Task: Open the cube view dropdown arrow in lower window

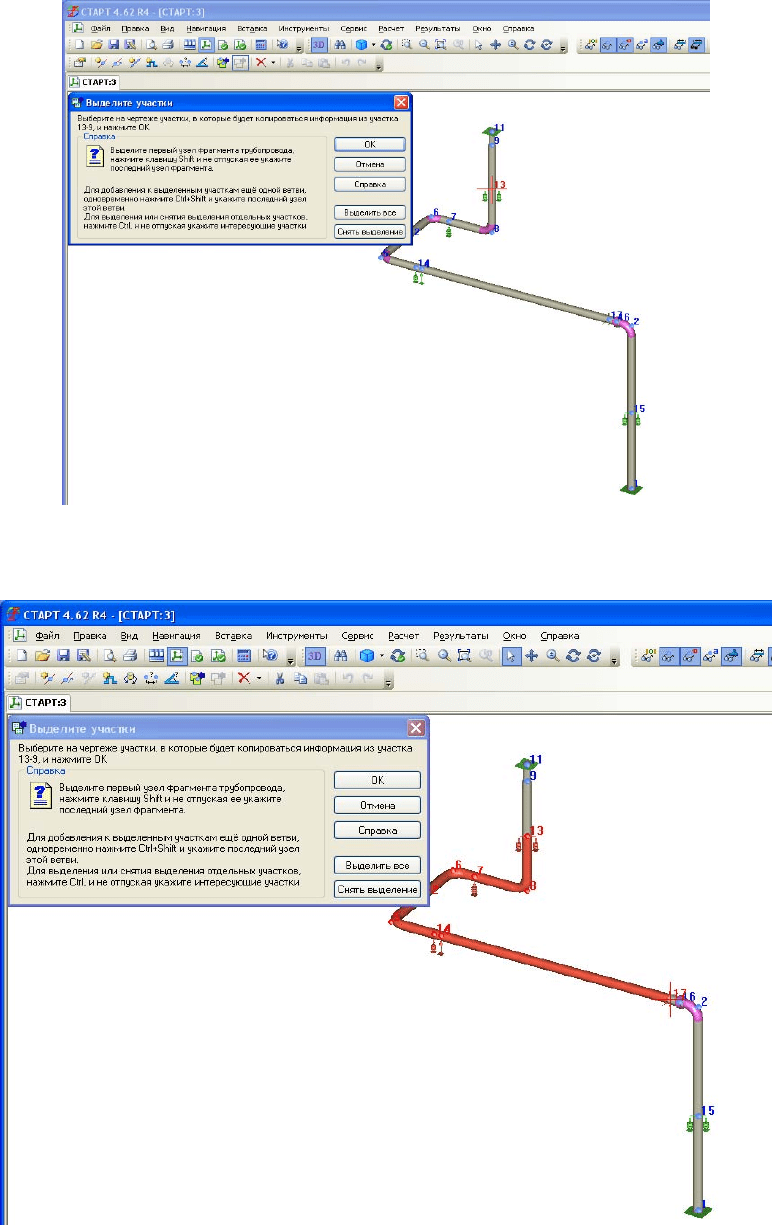Action: click(x=381, y=656)
